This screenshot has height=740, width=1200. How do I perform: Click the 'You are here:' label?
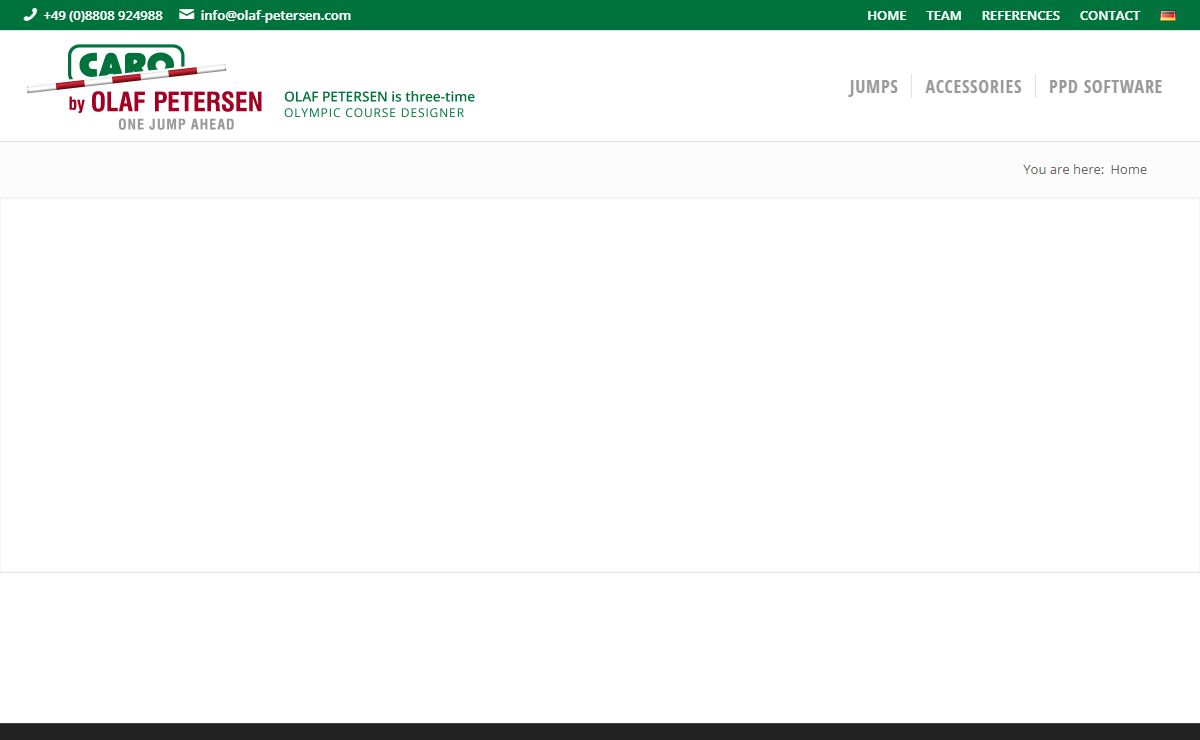click(x=1063, y=170)
